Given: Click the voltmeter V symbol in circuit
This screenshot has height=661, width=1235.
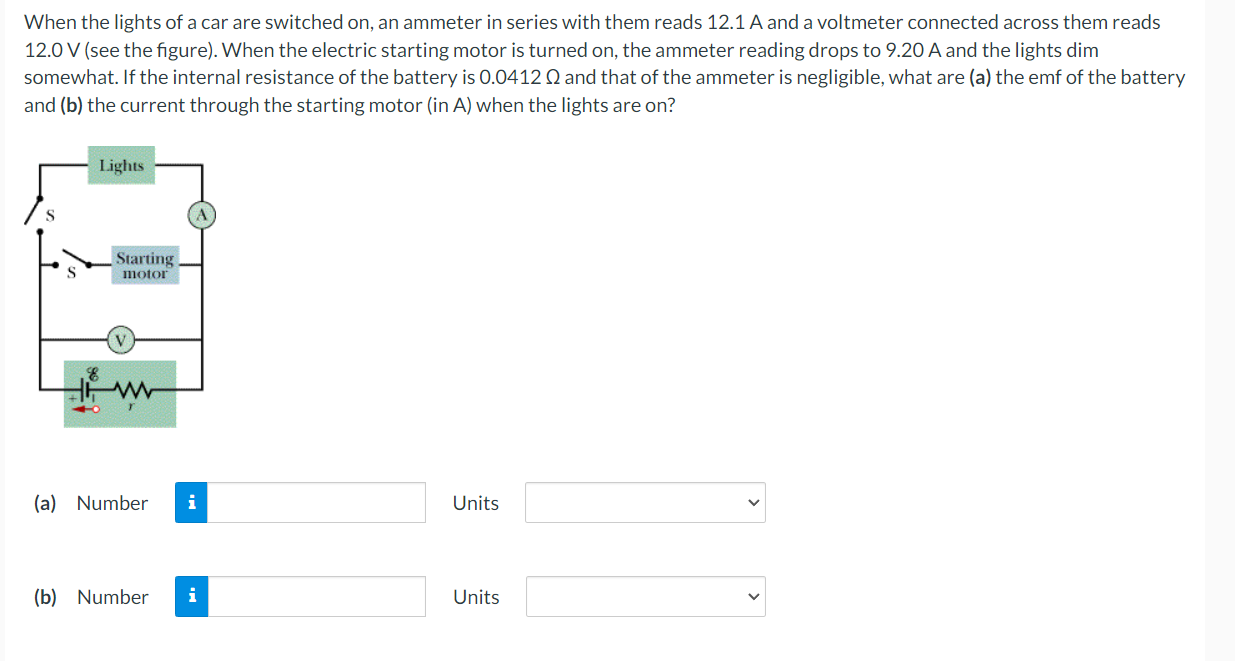Looking at the screenshot, I should [x=121, y=339].
